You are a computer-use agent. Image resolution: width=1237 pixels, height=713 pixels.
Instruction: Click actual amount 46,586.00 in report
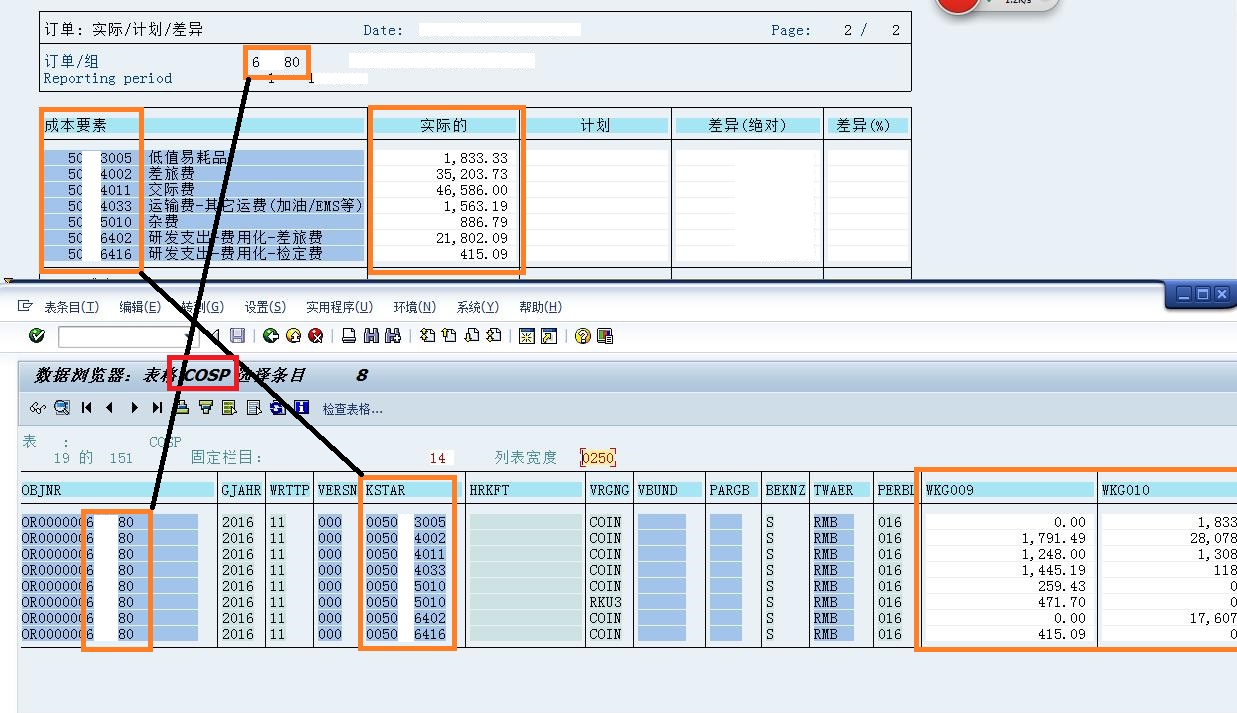click(x=472, y=190)
